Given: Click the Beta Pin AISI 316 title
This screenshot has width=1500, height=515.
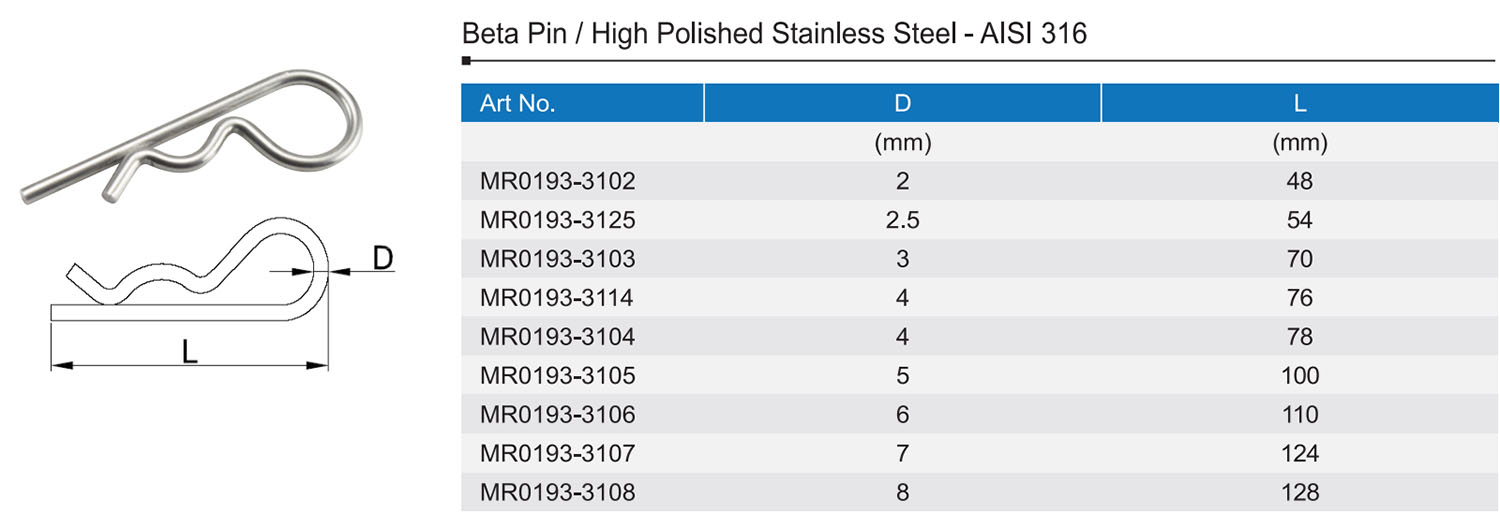Looking at the screenshot, I should pyautogui.click(x=774, y=34).
